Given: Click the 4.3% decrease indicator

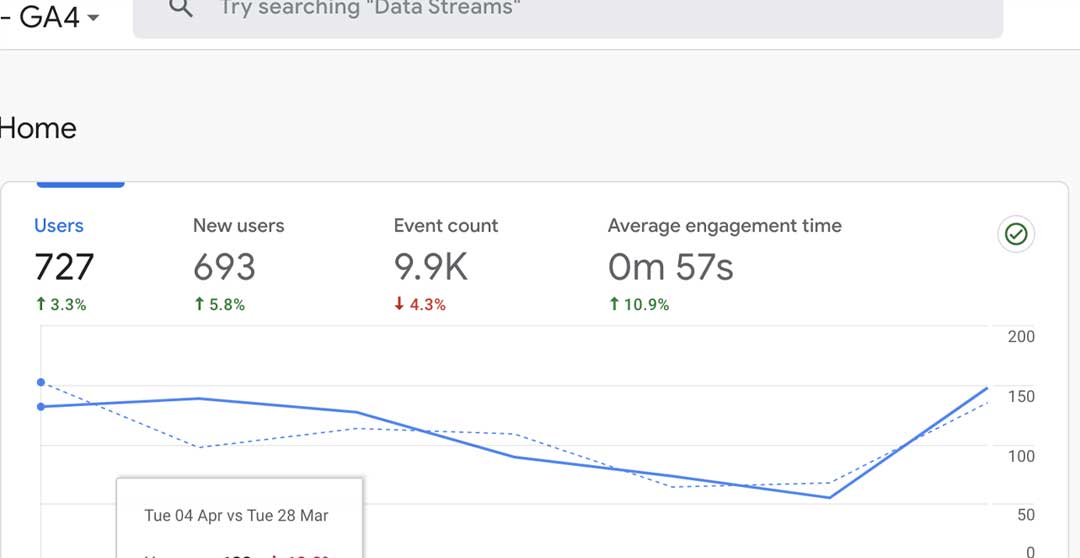Looking at the screenshot, I should (420, 304).
